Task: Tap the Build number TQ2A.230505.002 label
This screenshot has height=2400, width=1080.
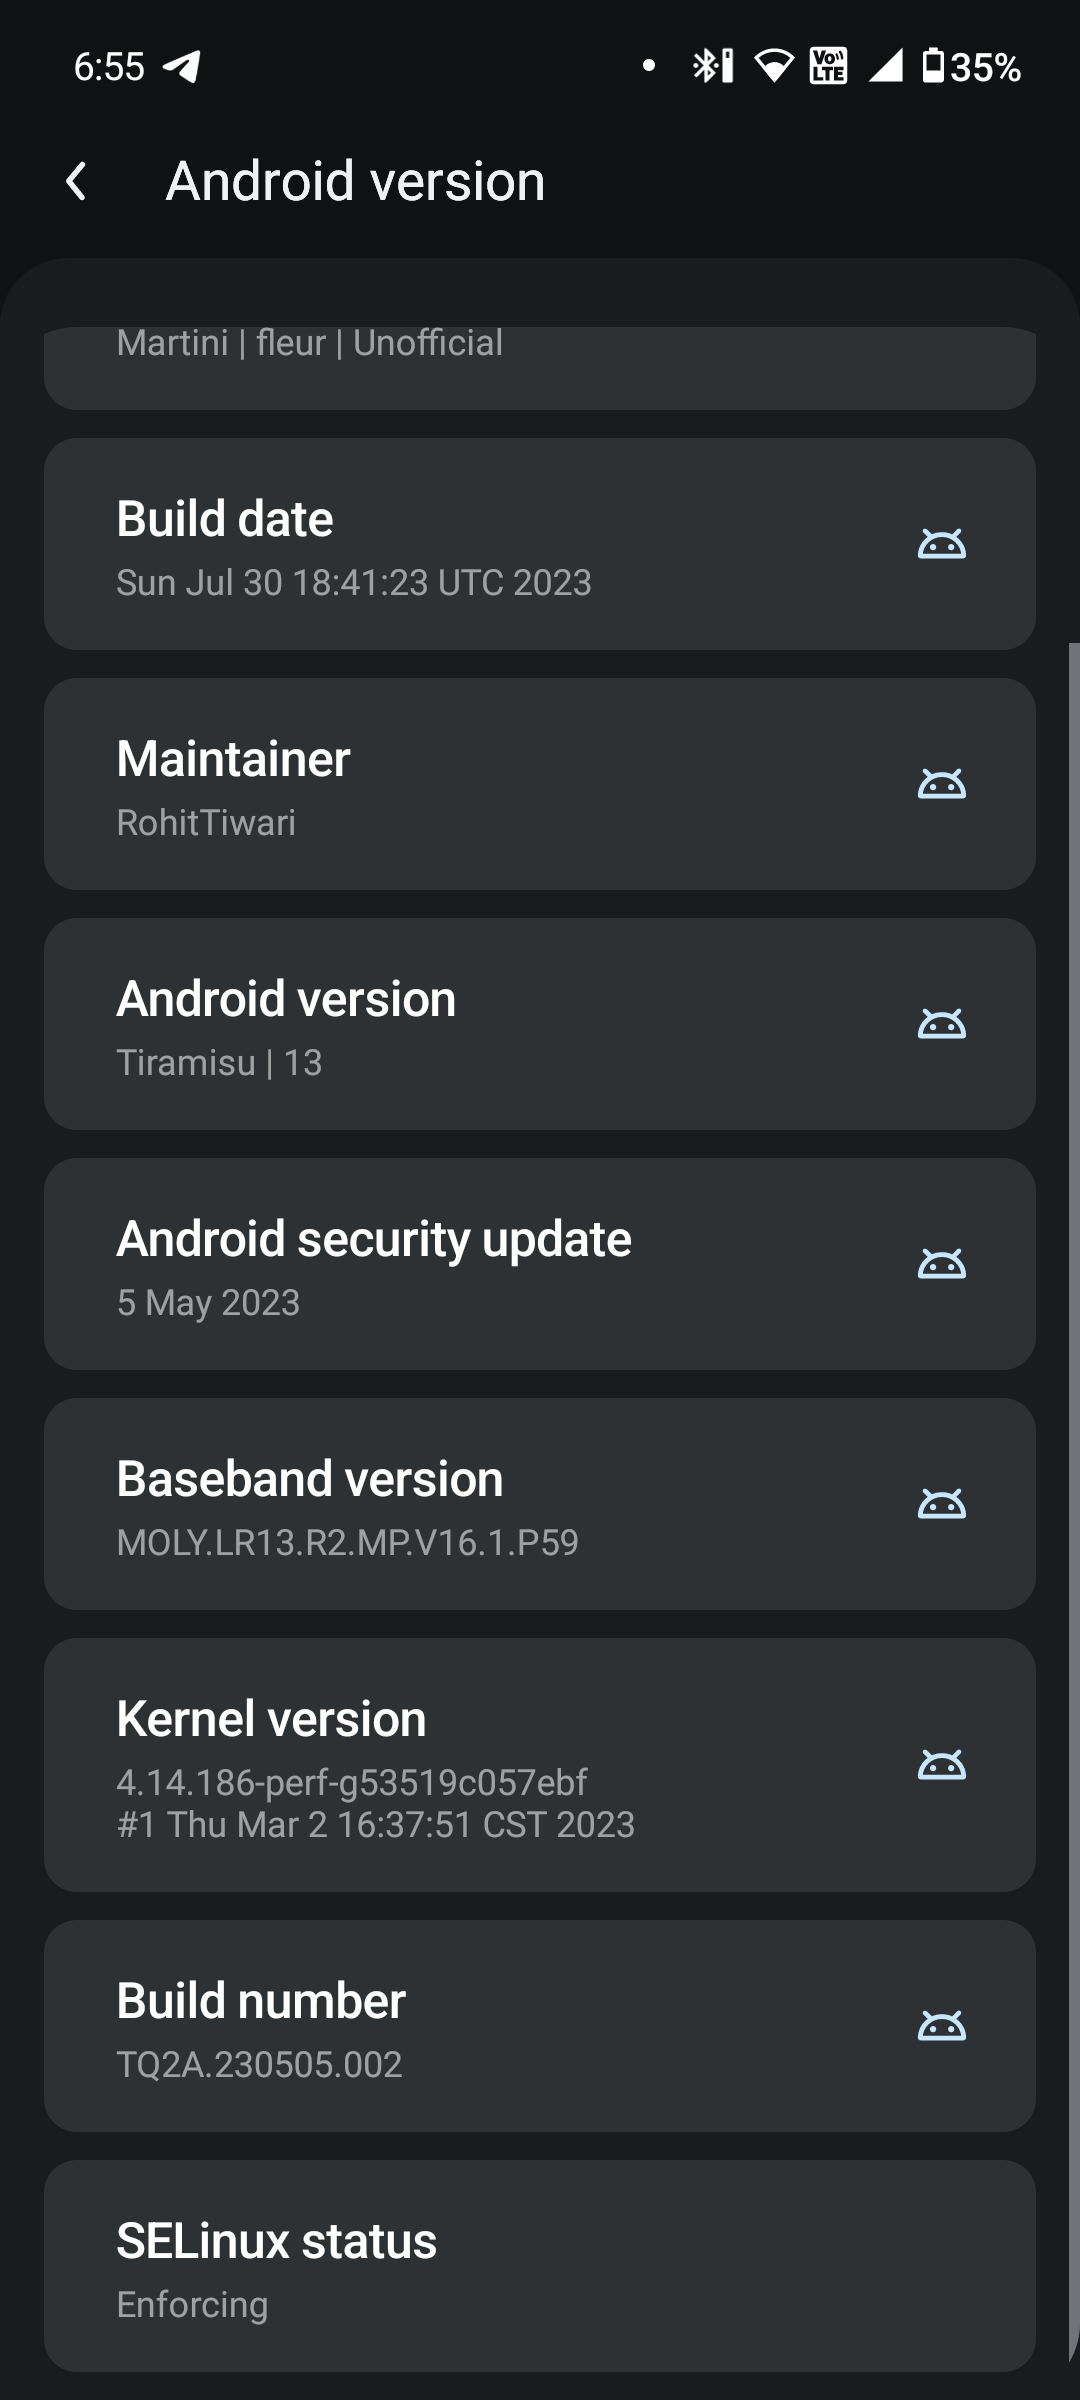Action: pos(260,2064)
